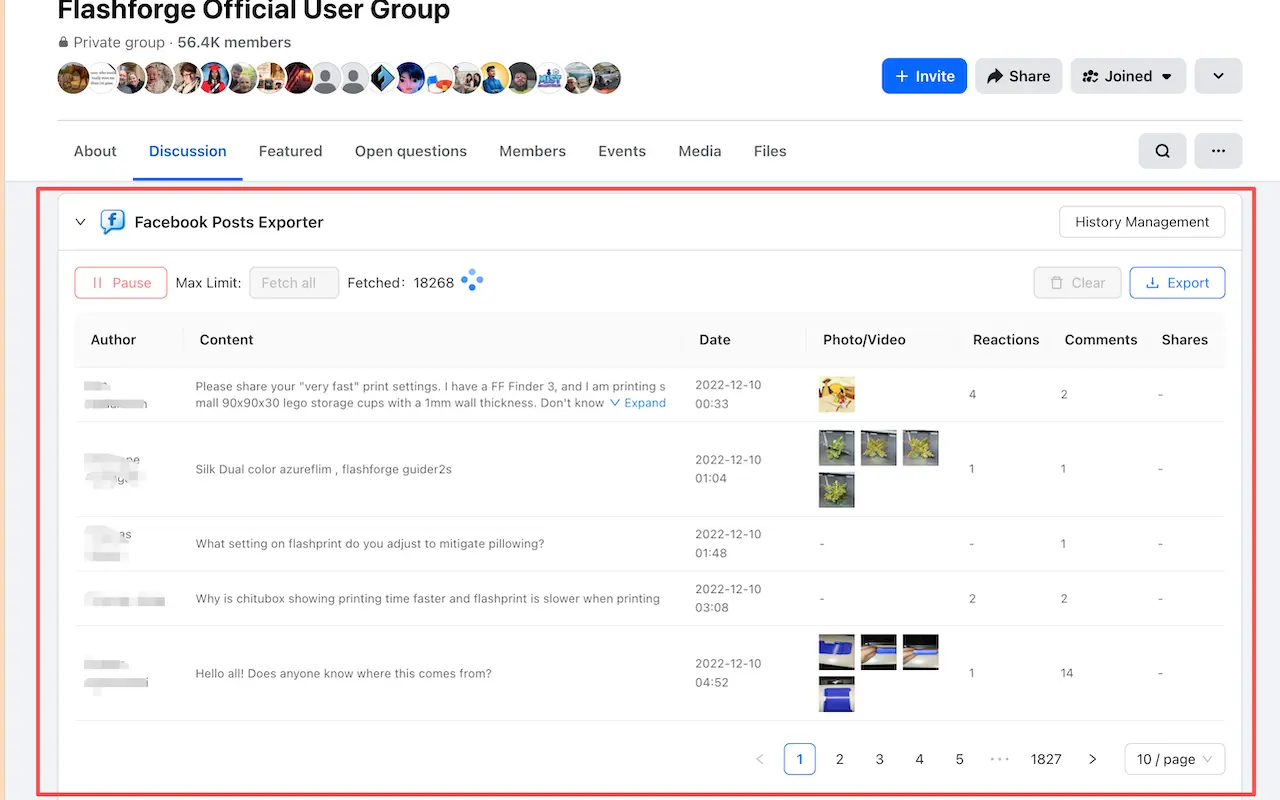Click the Max Limit input field
The width and height of the screenshot is (1280, 800).
[294, 283]
